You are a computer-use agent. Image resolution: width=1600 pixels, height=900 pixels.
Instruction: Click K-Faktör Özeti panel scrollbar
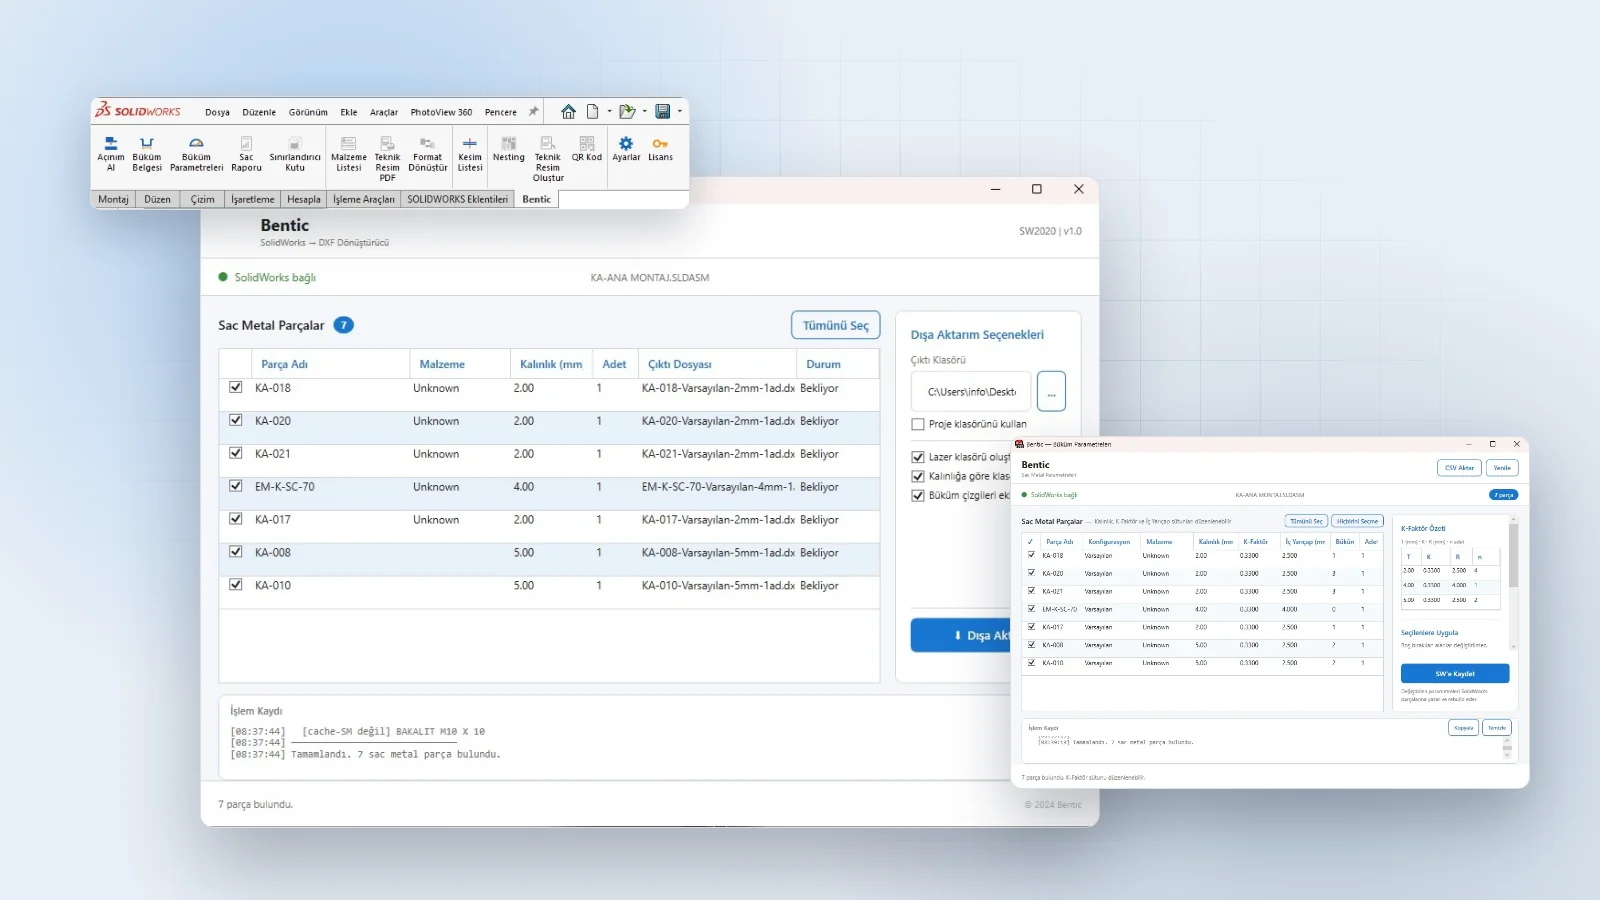1513,556
